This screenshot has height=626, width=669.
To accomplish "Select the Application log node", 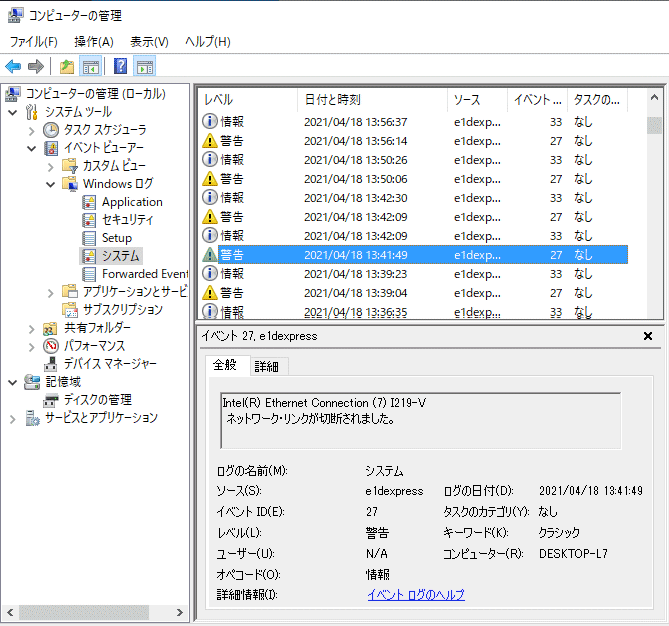I will click(131, 202).
